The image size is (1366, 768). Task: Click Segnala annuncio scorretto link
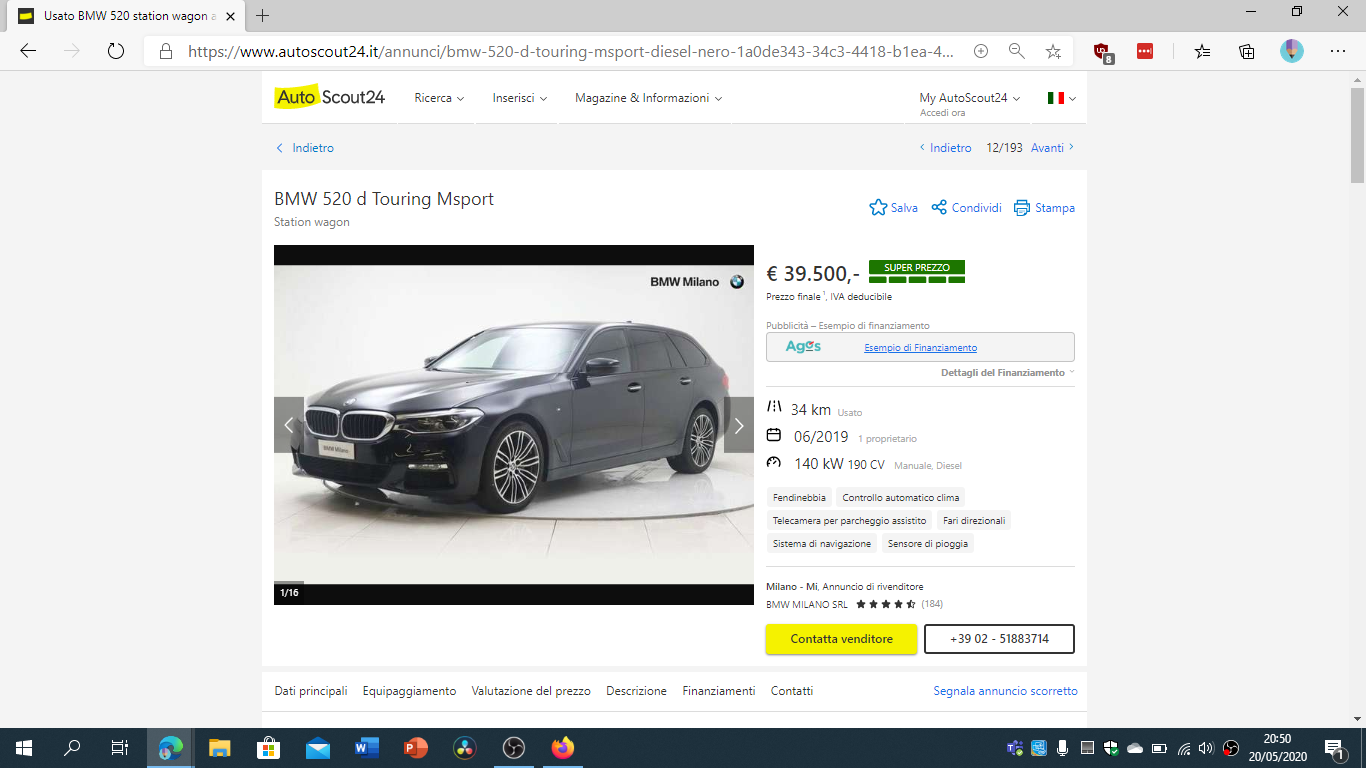point(1005,691)
